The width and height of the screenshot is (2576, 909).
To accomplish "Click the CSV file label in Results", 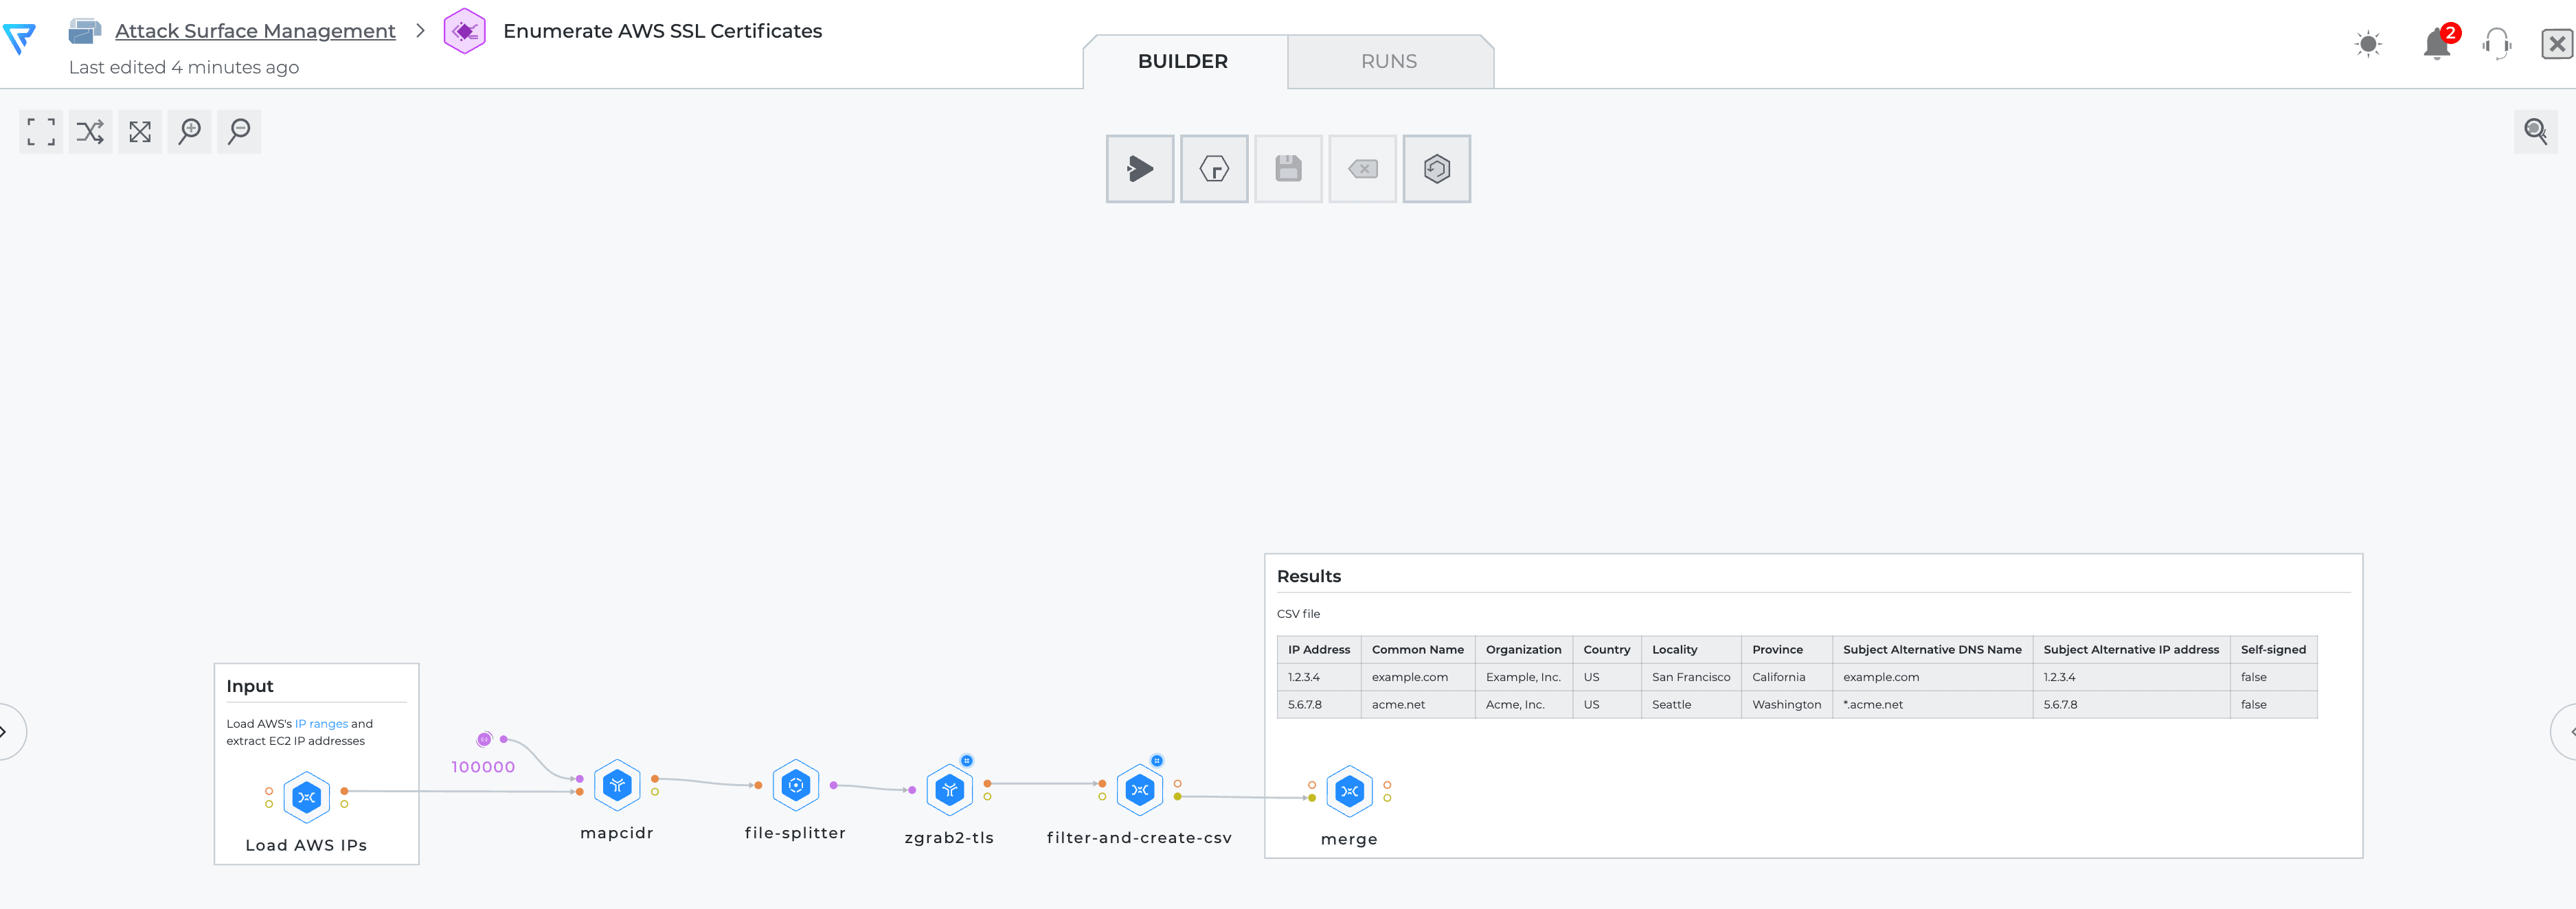I will pos(1298,614).
